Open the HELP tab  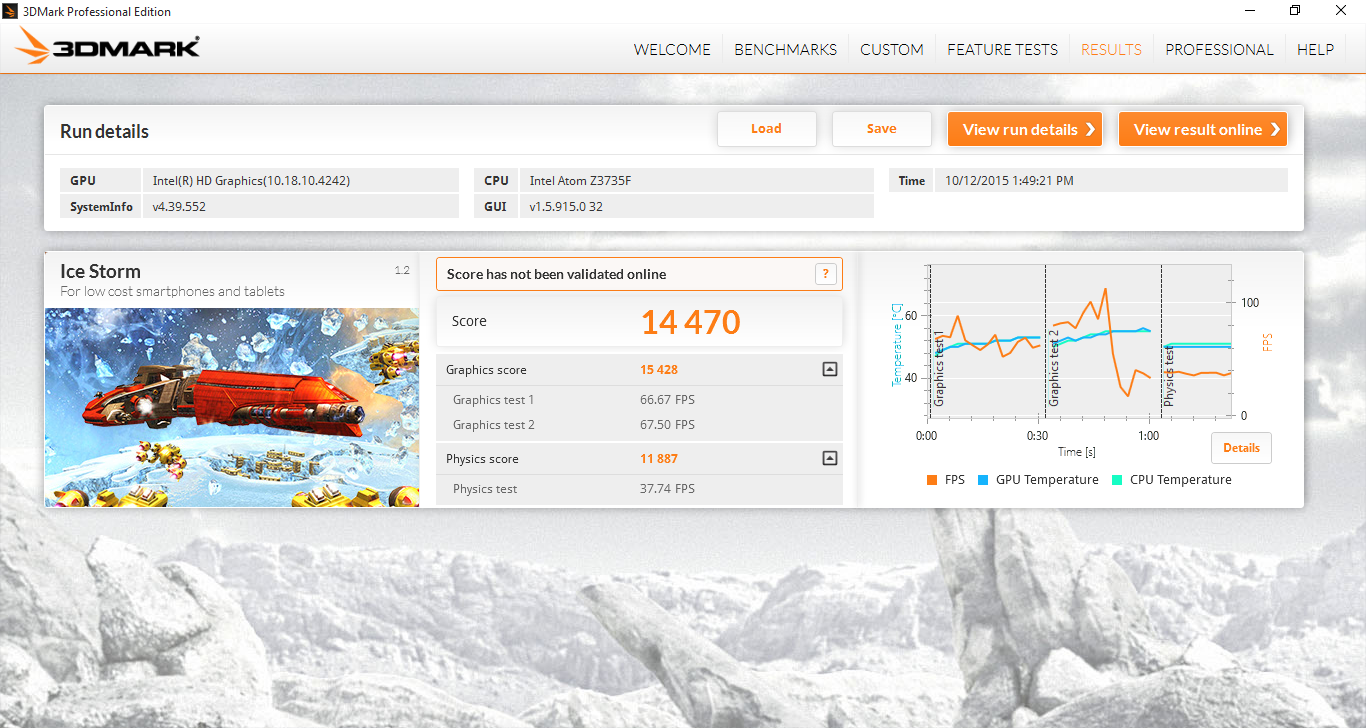[x=1315, y=49]
